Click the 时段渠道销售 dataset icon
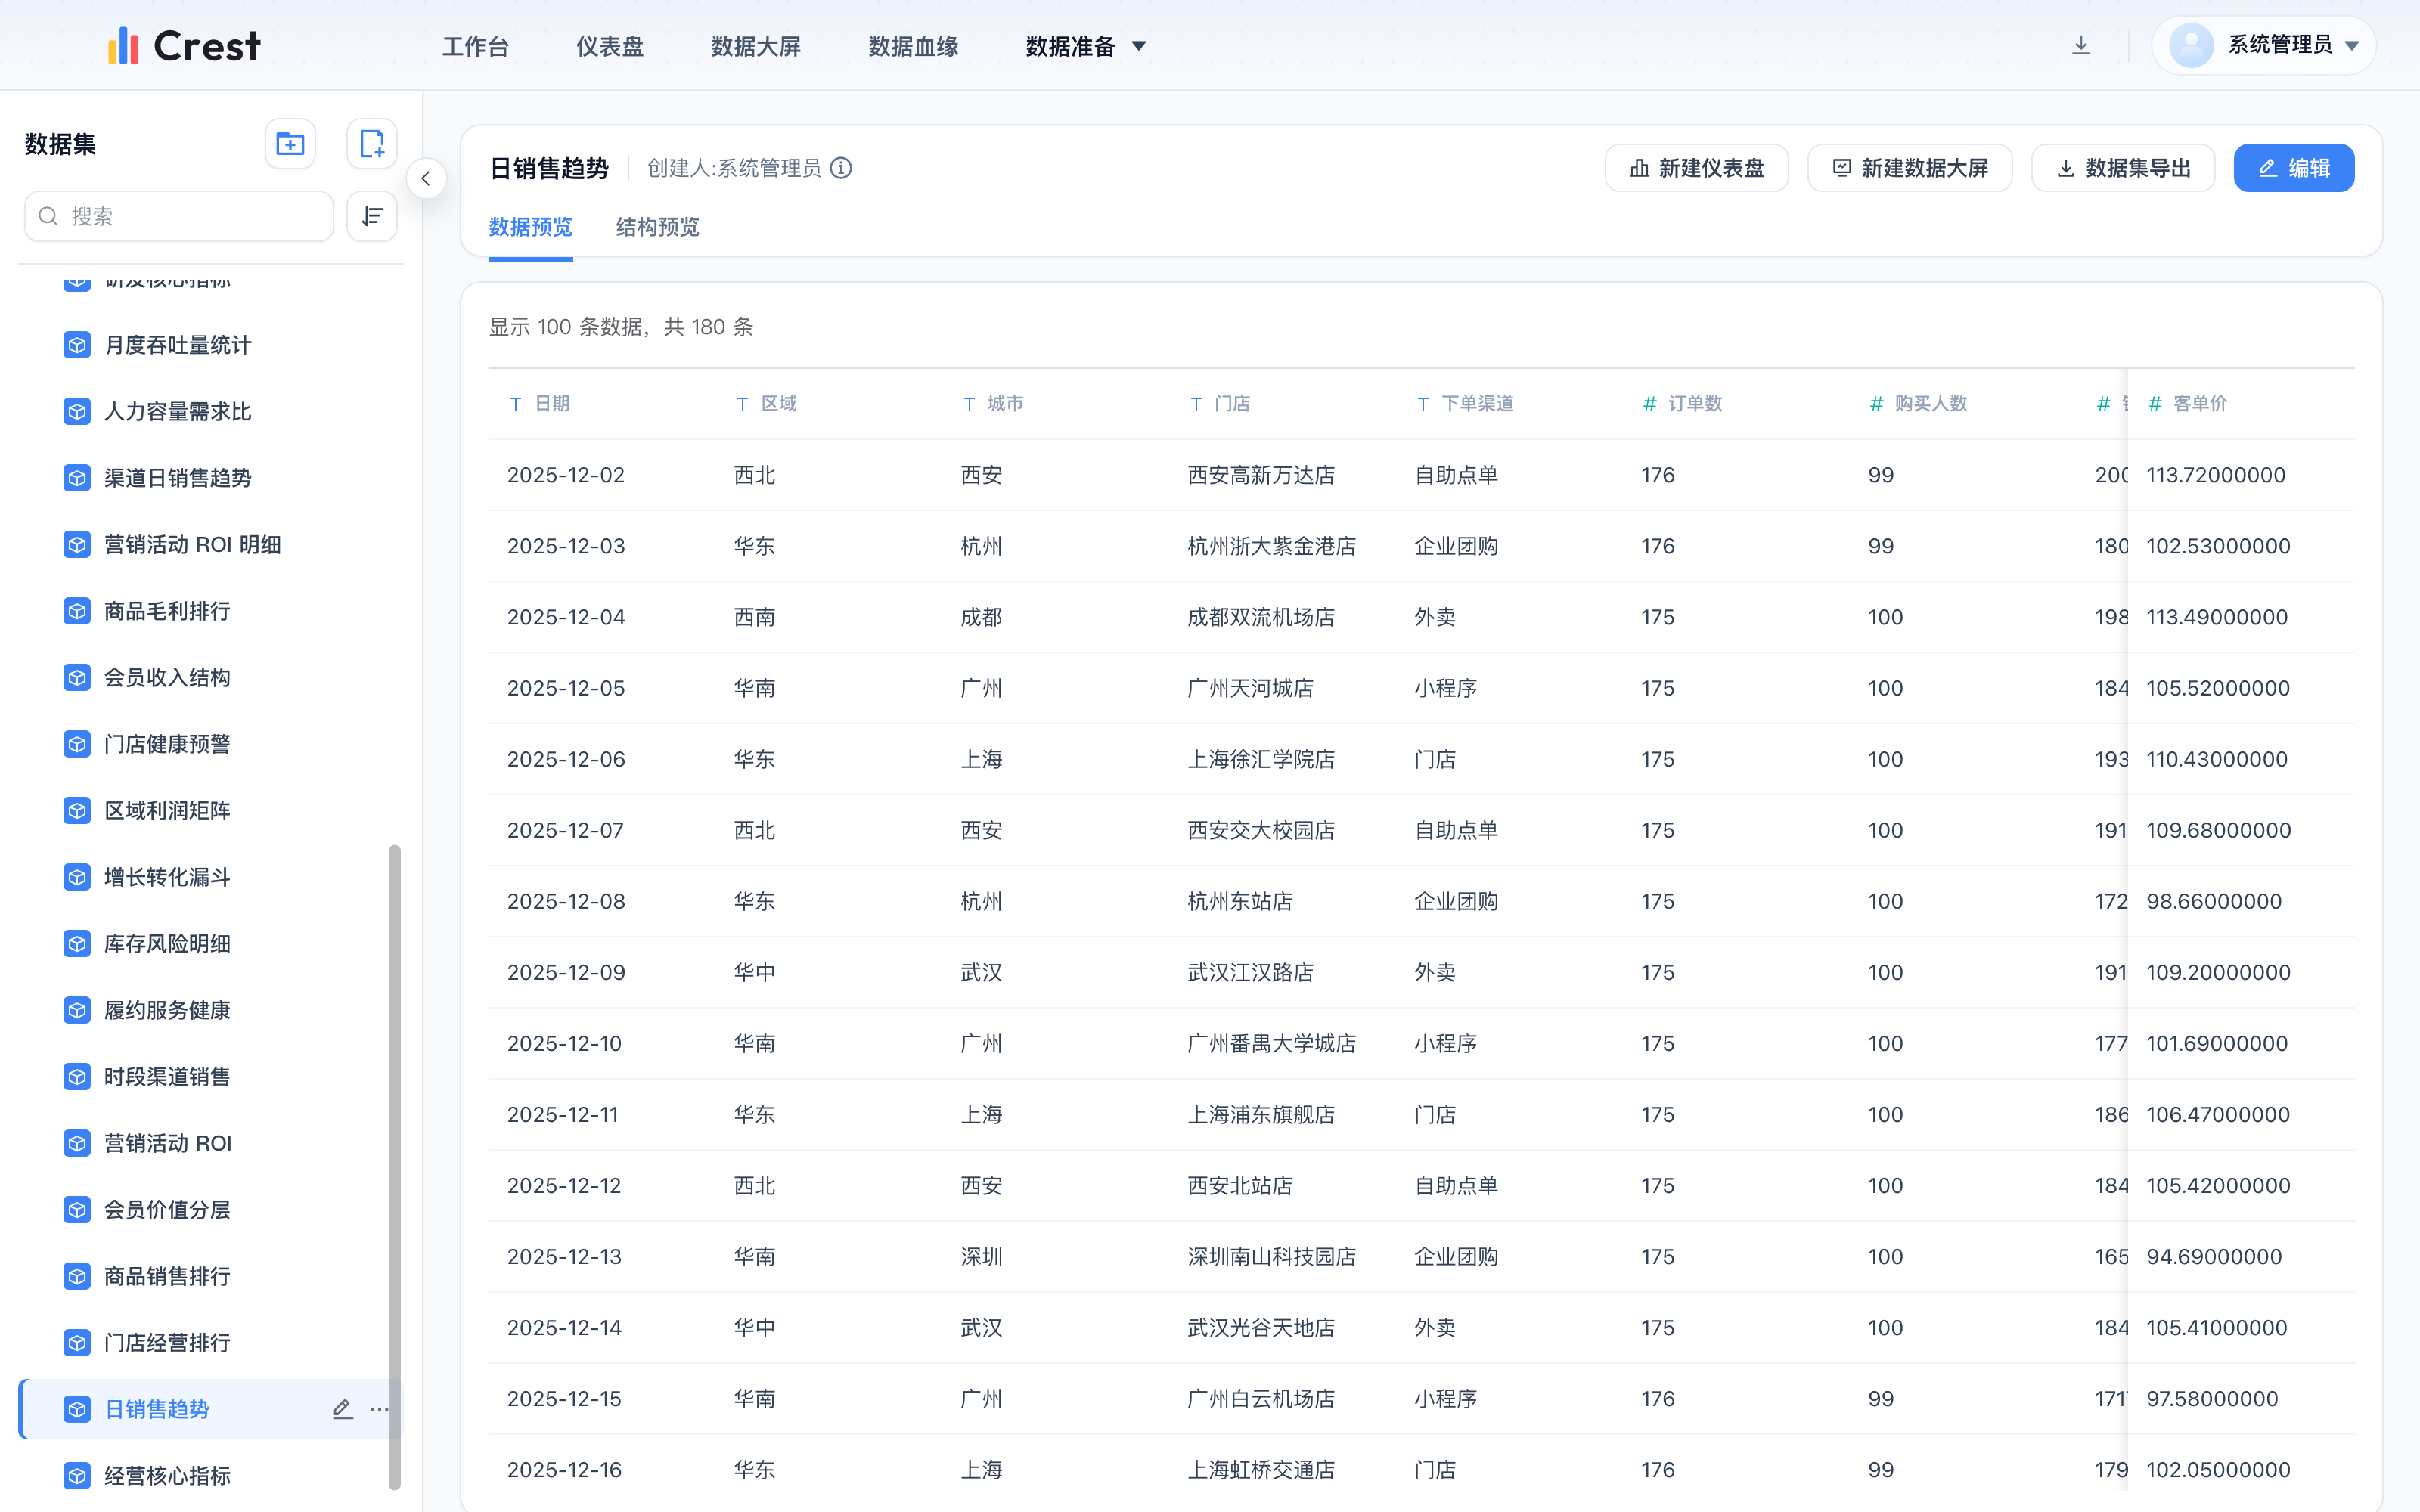 (77, 1076)
